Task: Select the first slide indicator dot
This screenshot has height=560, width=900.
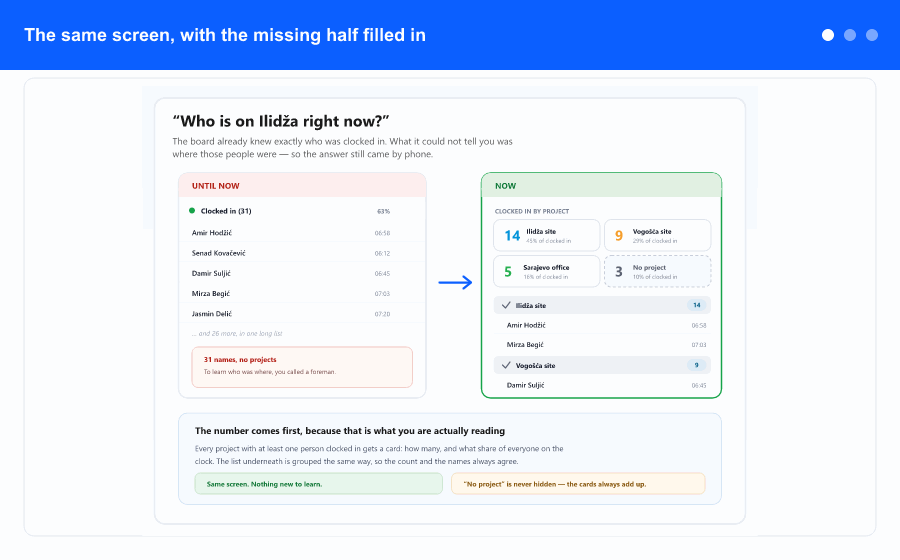Action: click(x=828, y=35)
